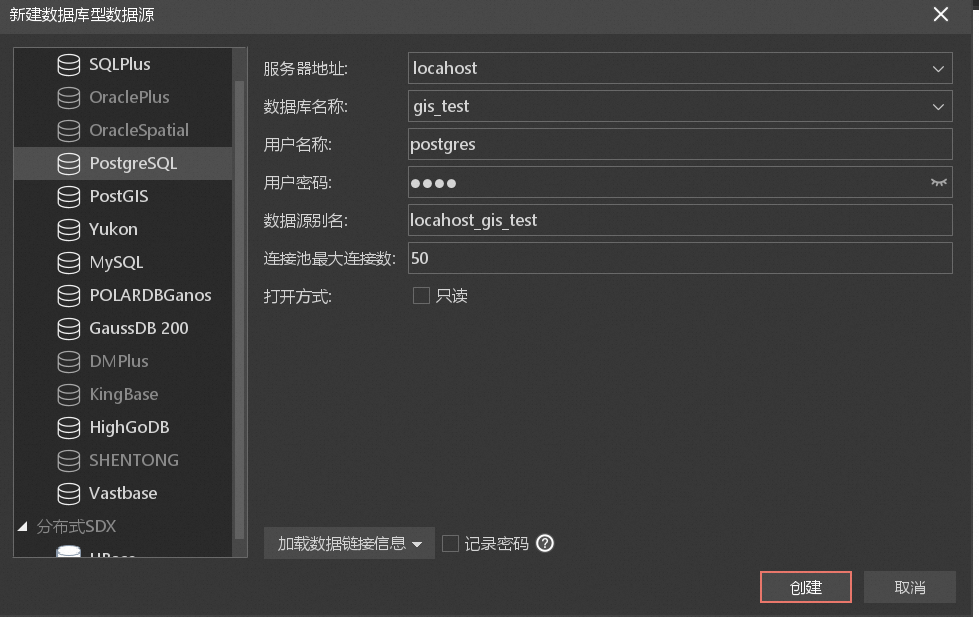Click the 创建 create button

tap(805, 587)
